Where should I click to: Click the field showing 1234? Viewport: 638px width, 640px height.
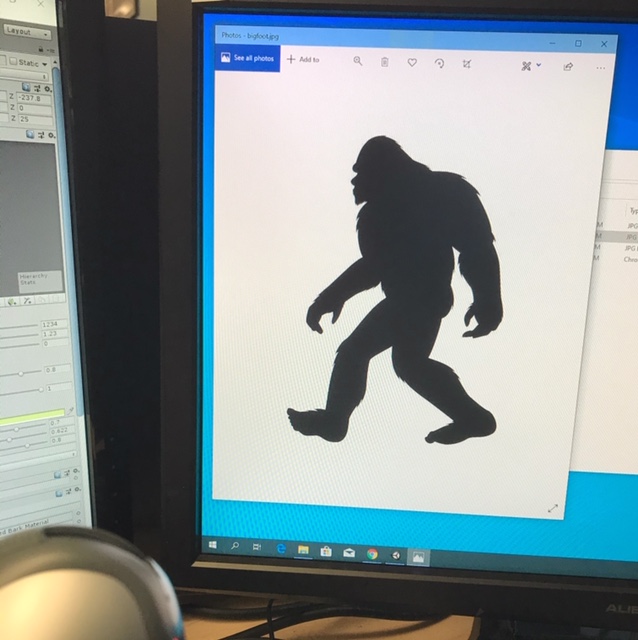[54, 324]
